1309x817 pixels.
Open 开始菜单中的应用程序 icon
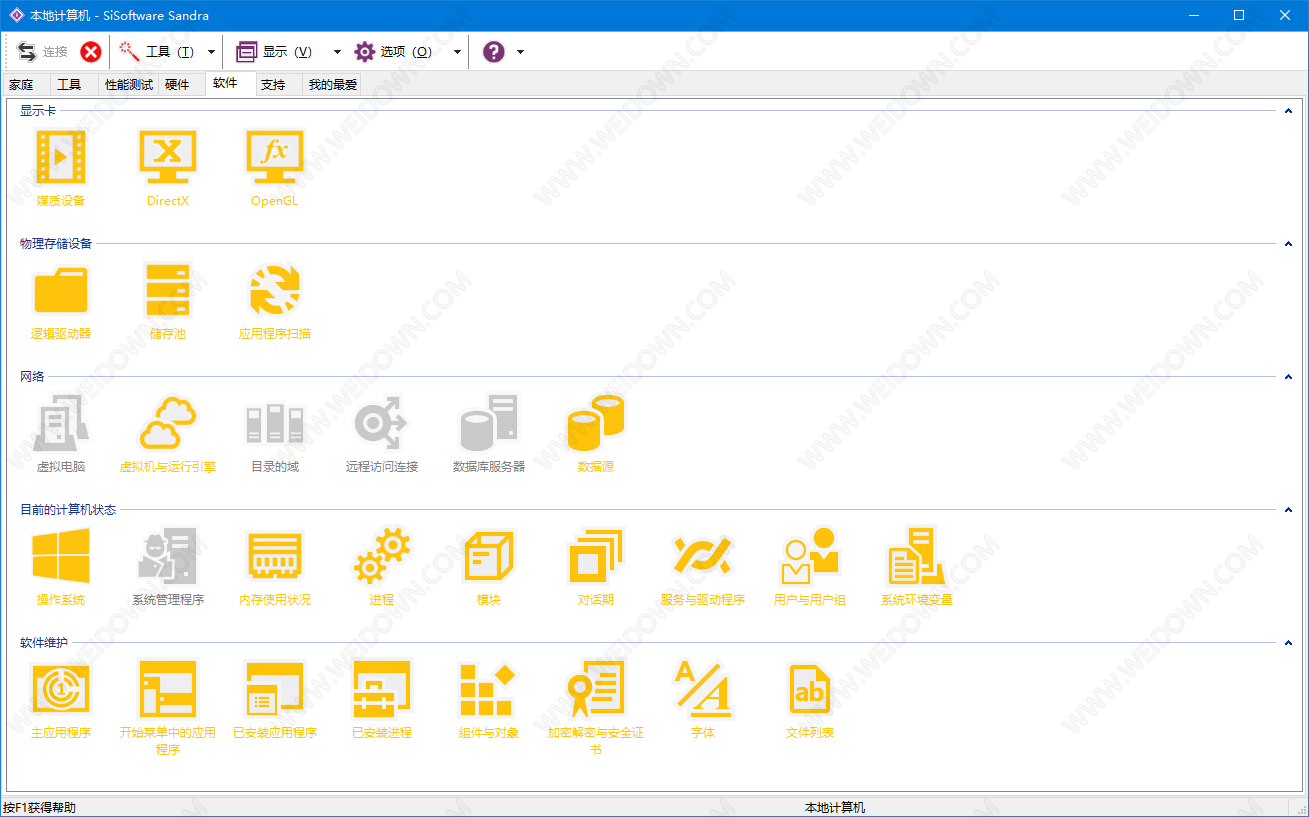(x=168, y=689)
